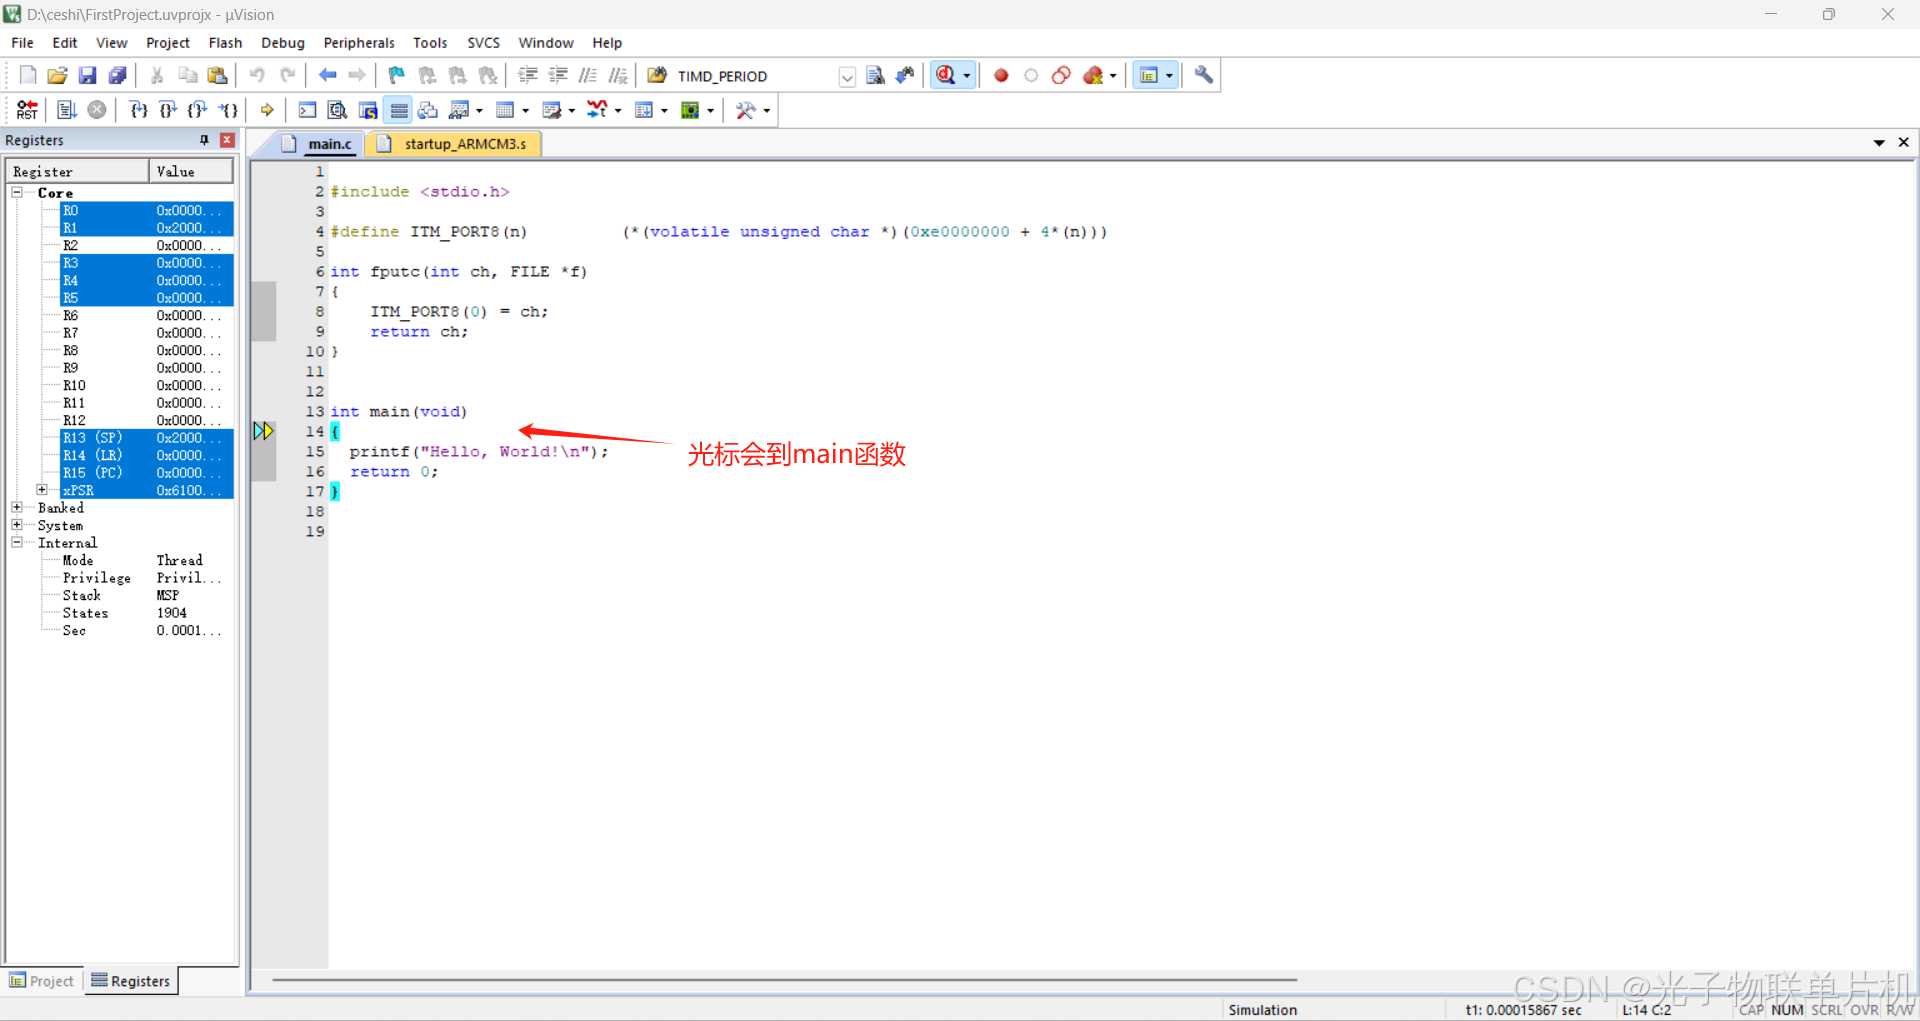Click the Value column header
Viewport: 1920px width, 1021px height.
[191, 172]
